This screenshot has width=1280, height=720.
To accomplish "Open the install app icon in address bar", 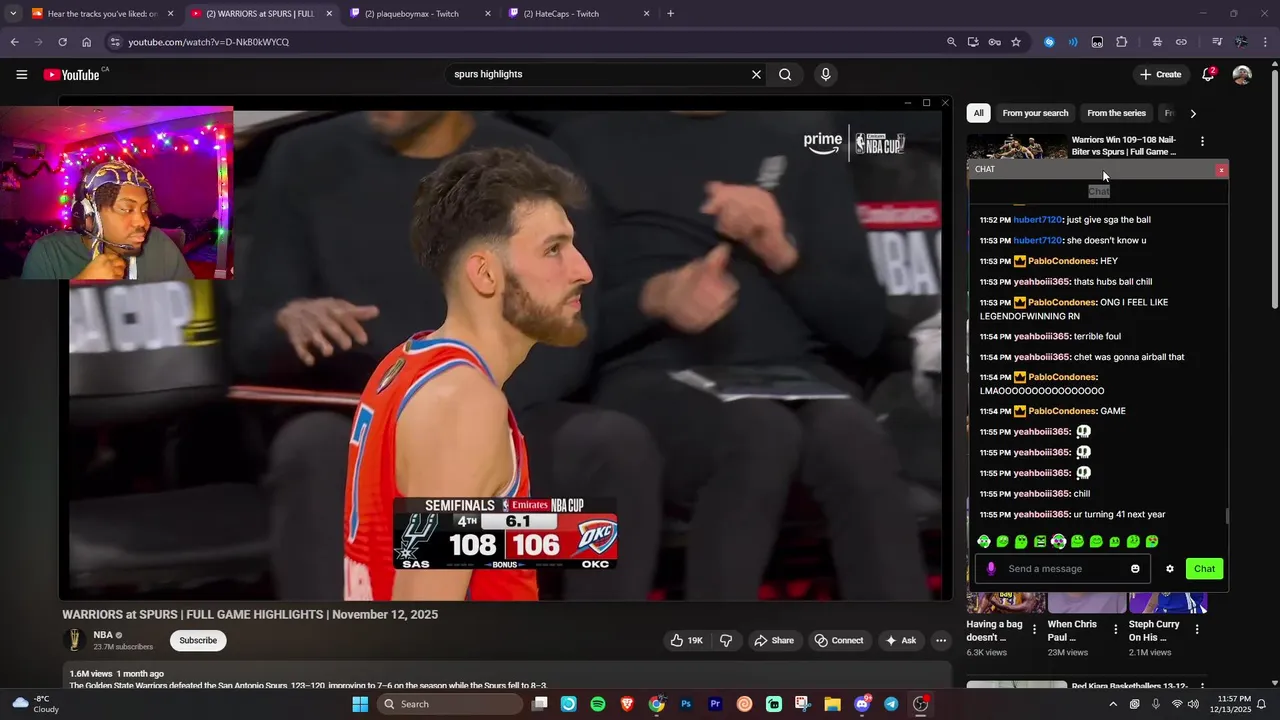I will 973,42.
